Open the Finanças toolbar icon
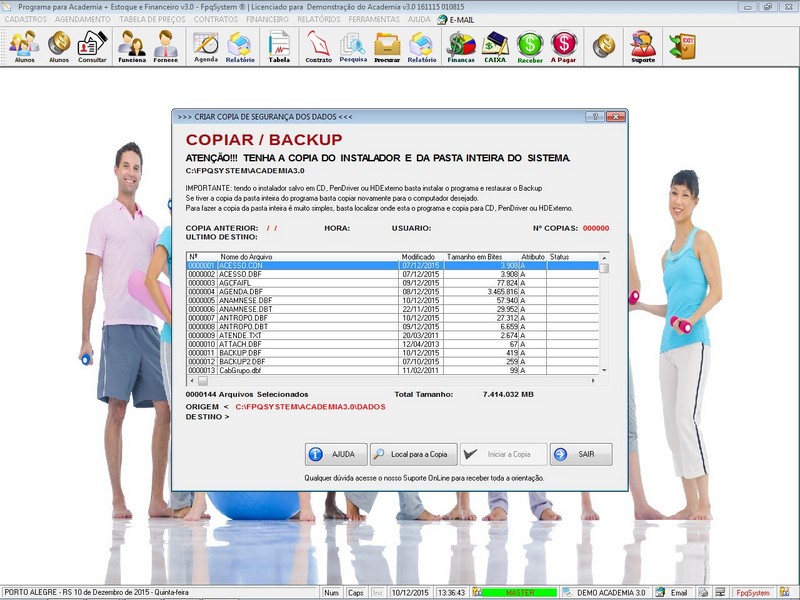The height and width of the screenshot is (600, 800). [461, 46]
